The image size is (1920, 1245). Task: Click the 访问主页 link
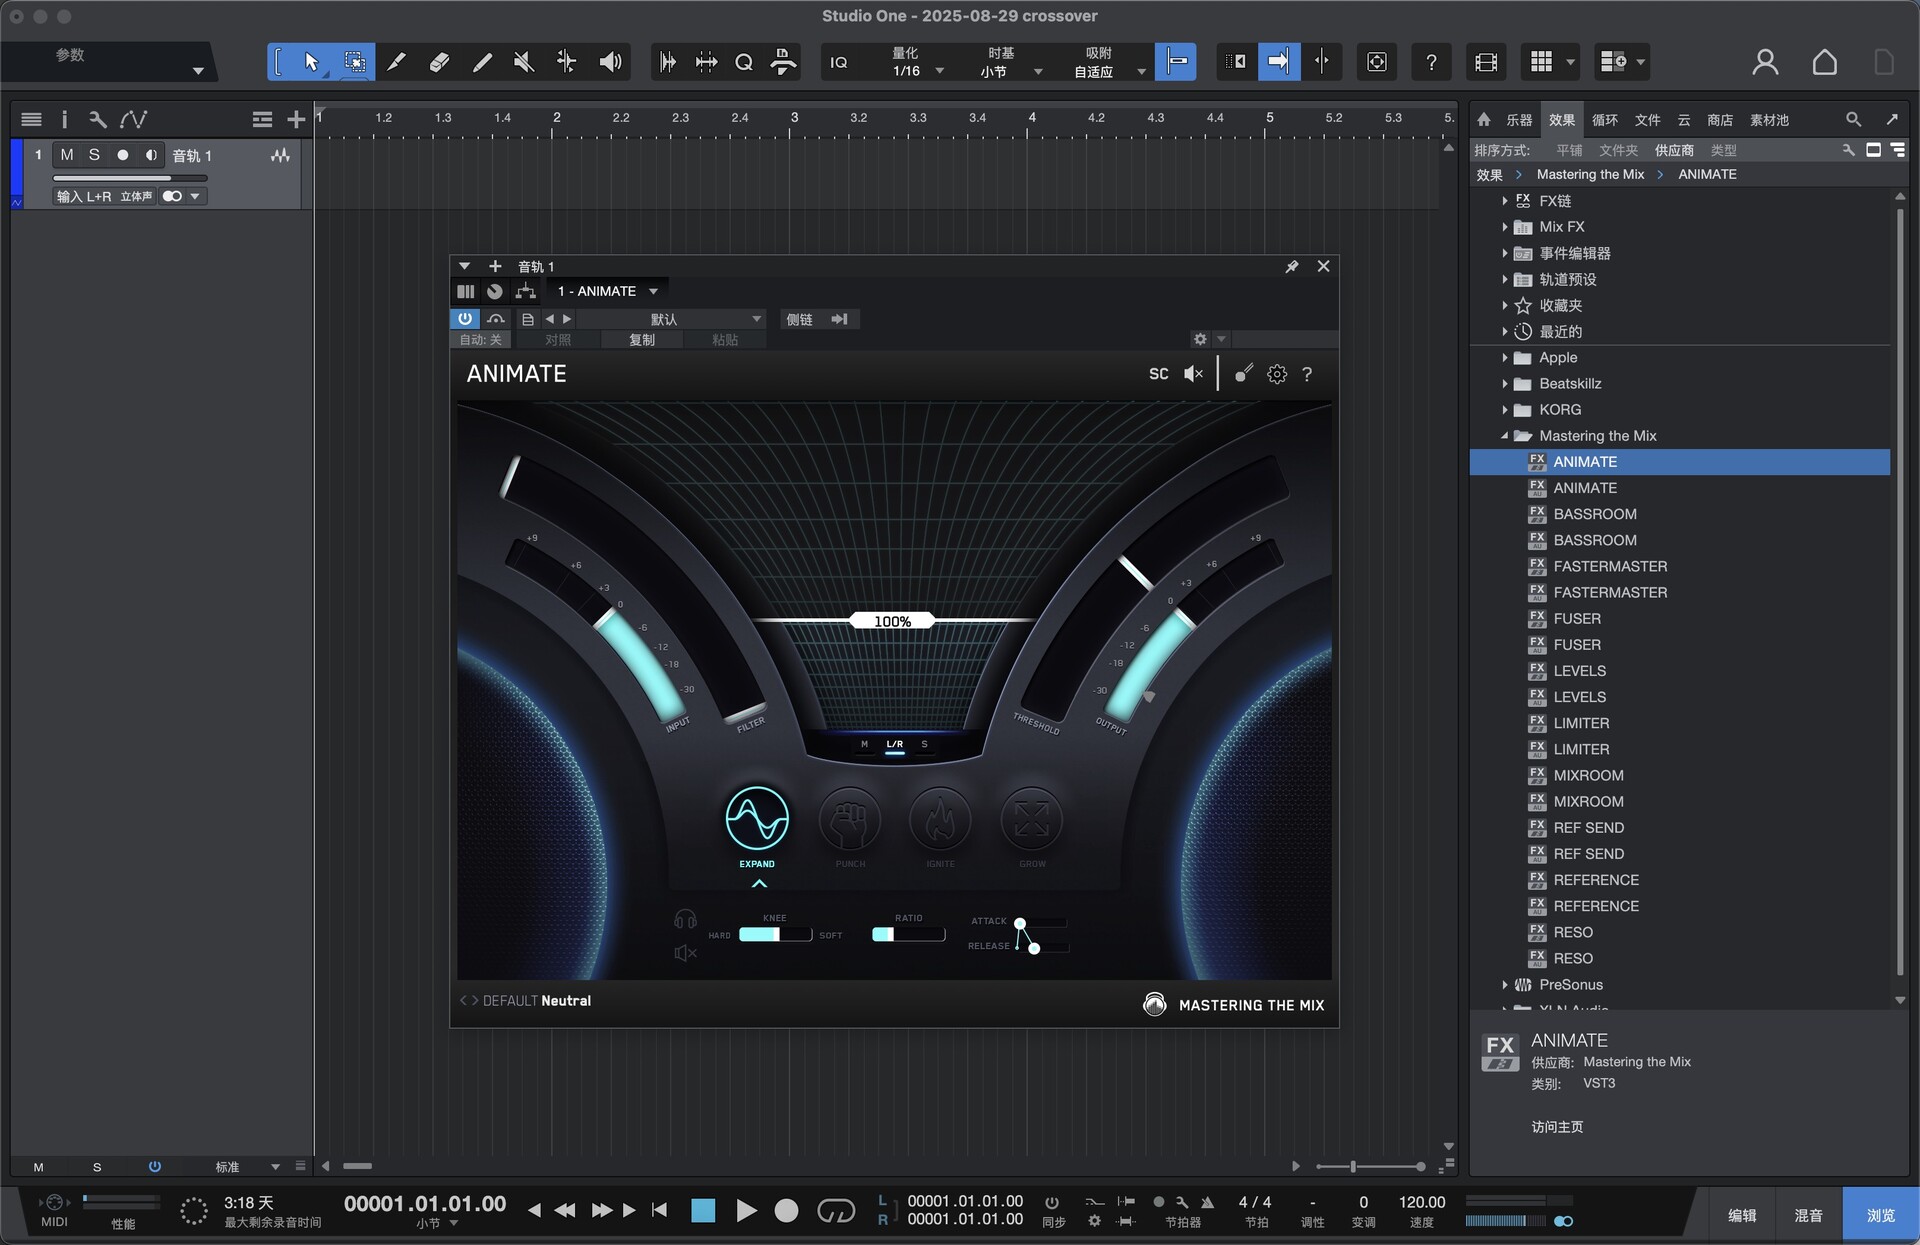(1557, 1127)
